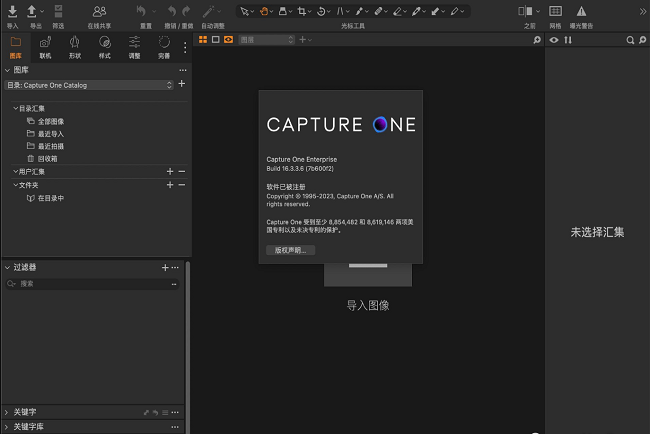Click the 版权声明... button in About dialog

pyautogui.click(x=291, y=250)
